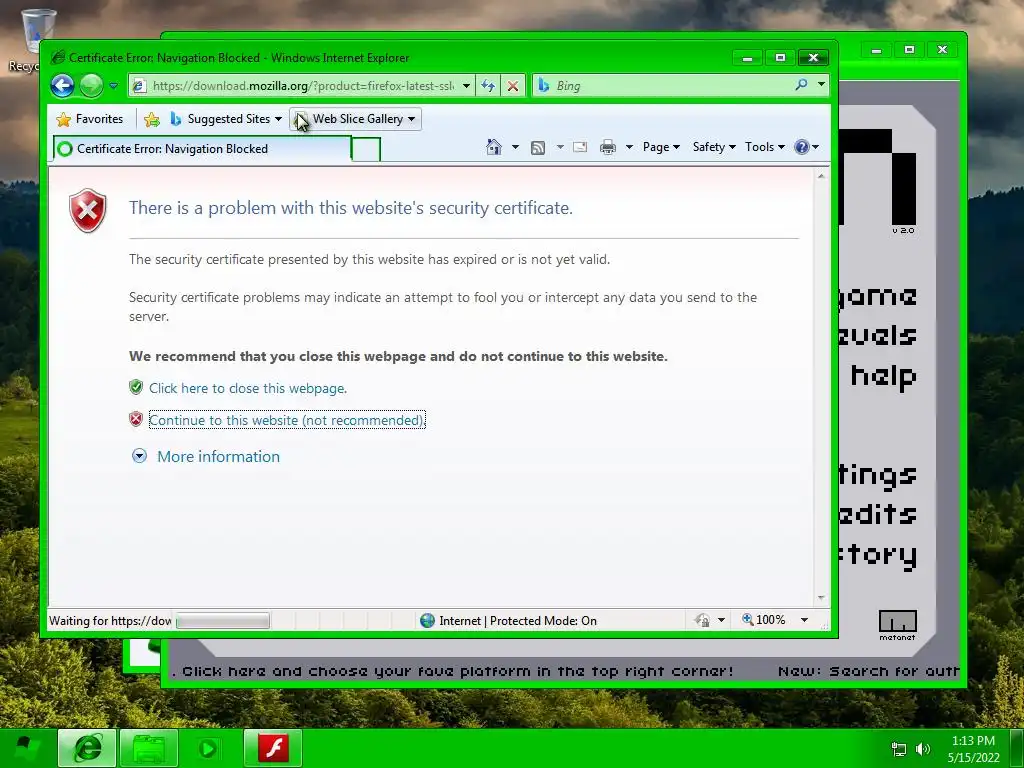Screen dimensions: 1024x768
Task: Select 'help' in the game window
Action: [x=884, y=376]
